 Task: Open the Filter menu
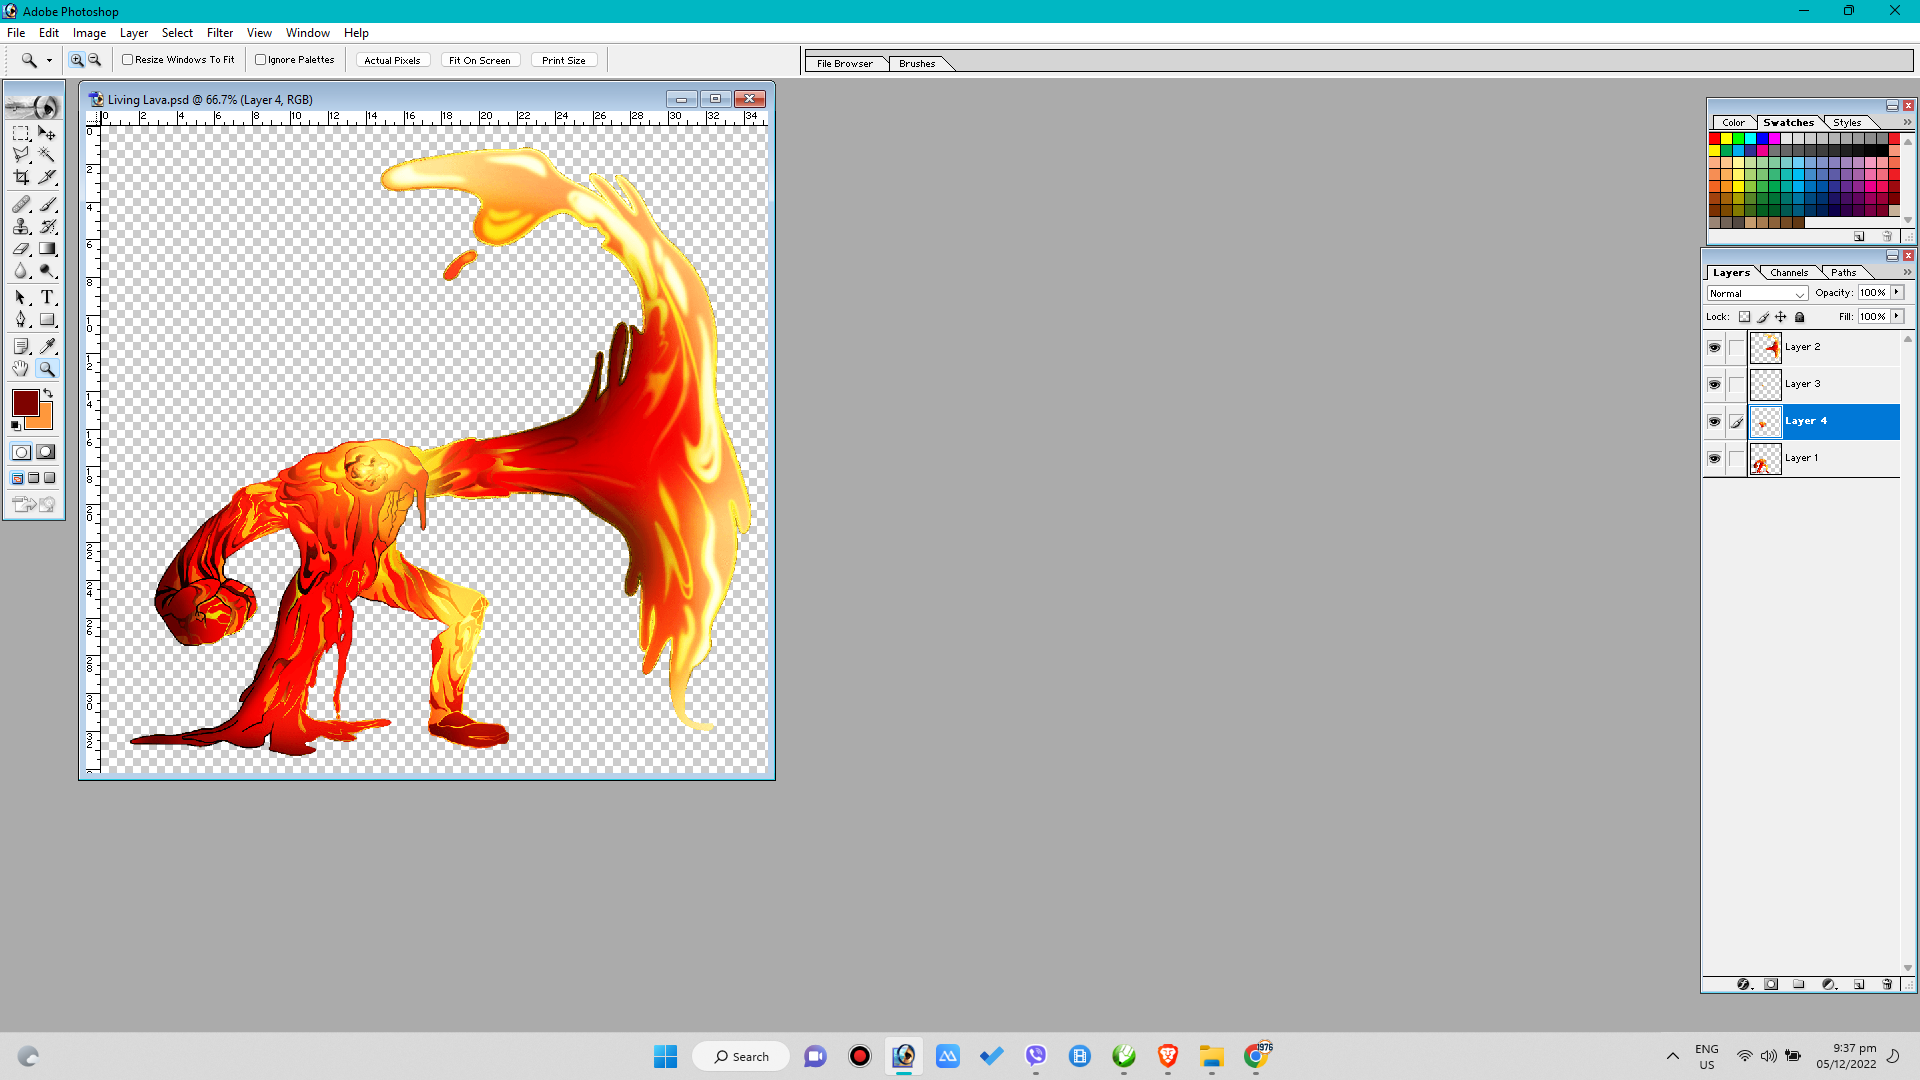(220, 33)
